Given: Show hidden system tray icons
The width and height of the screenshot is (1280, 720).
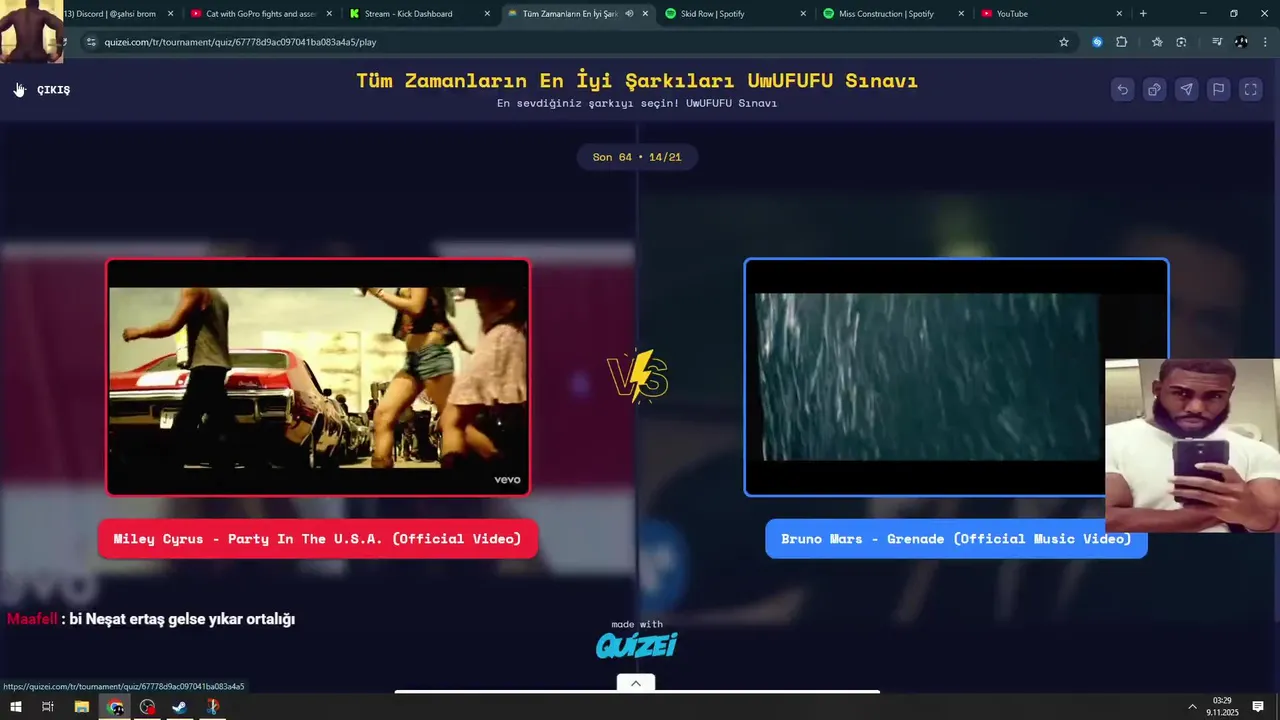Looking at the screenshot, I should 1192,707.
